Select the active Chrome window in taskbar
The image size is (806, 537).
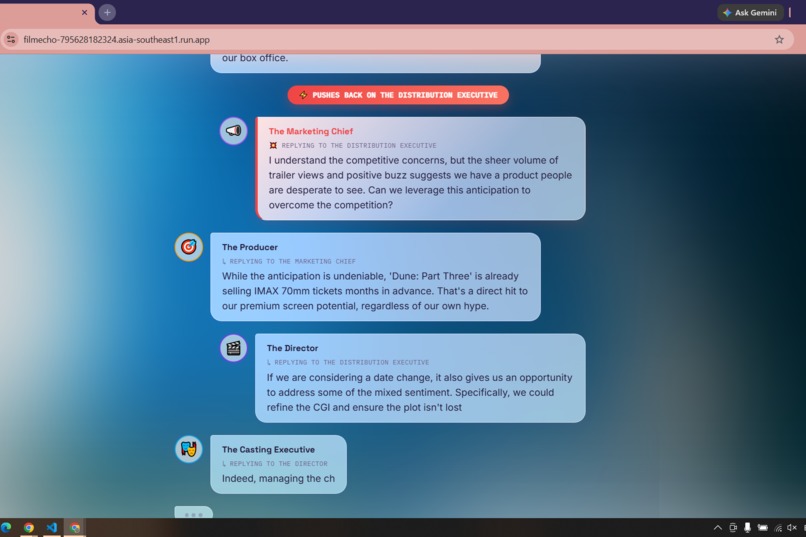tap(75, 527)
